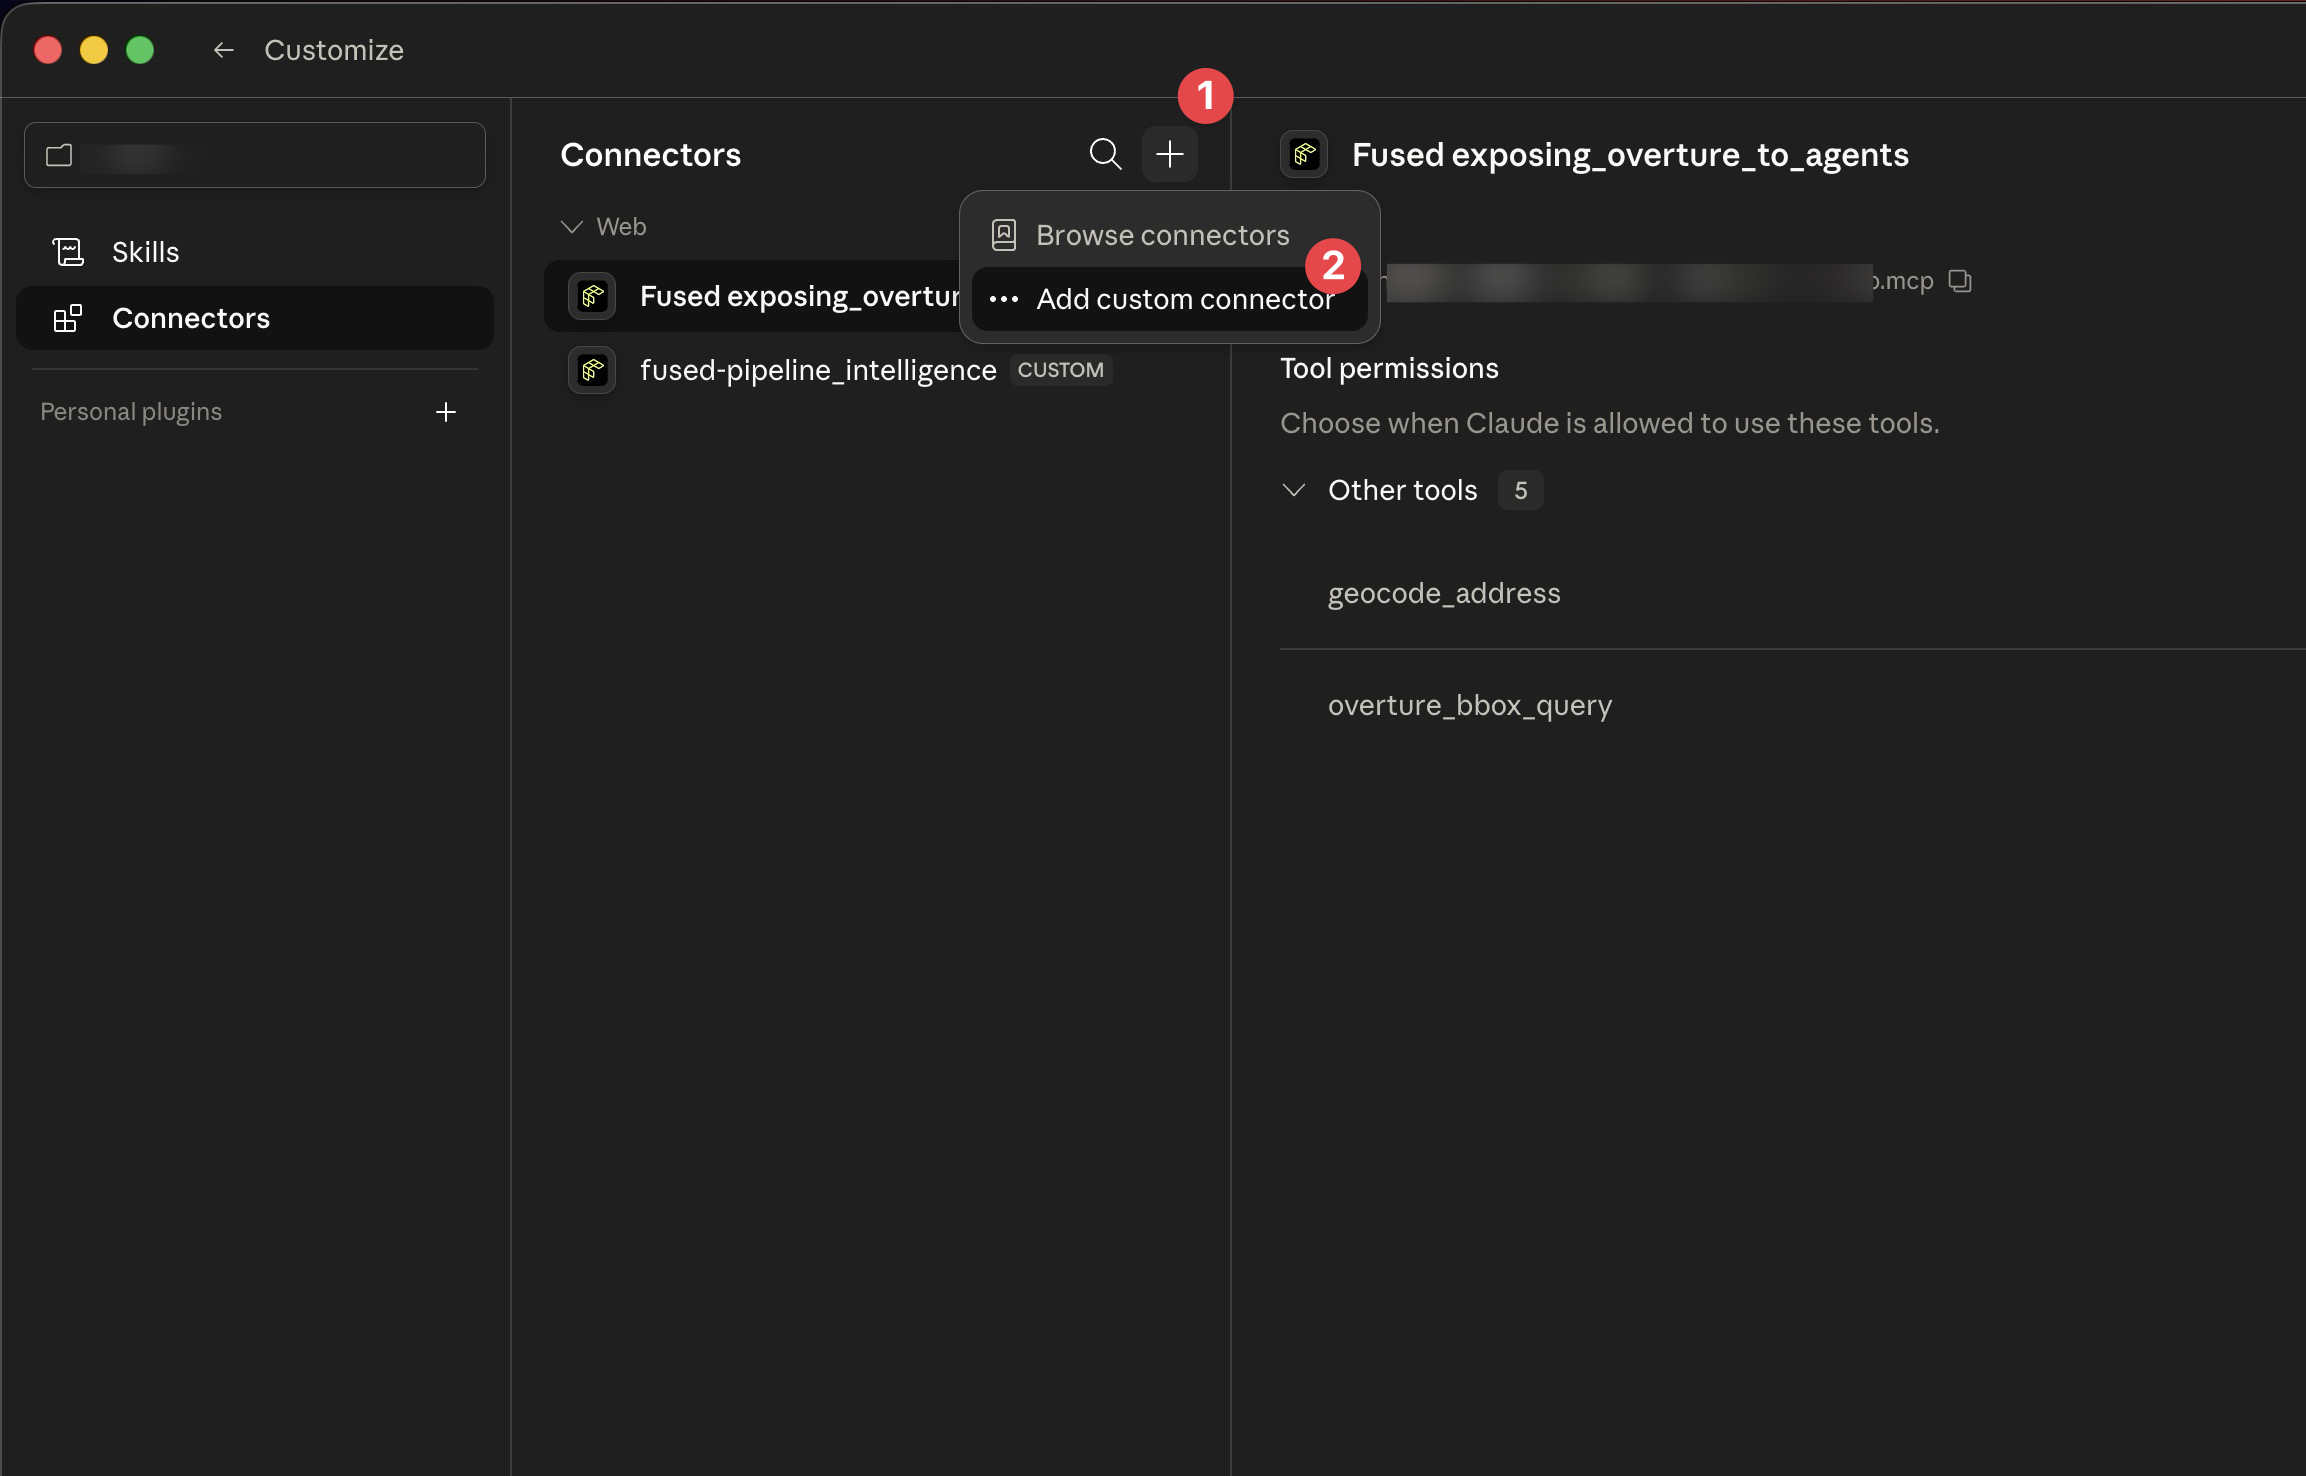Click the Other tools count badge 5

tap(1520, 490)
